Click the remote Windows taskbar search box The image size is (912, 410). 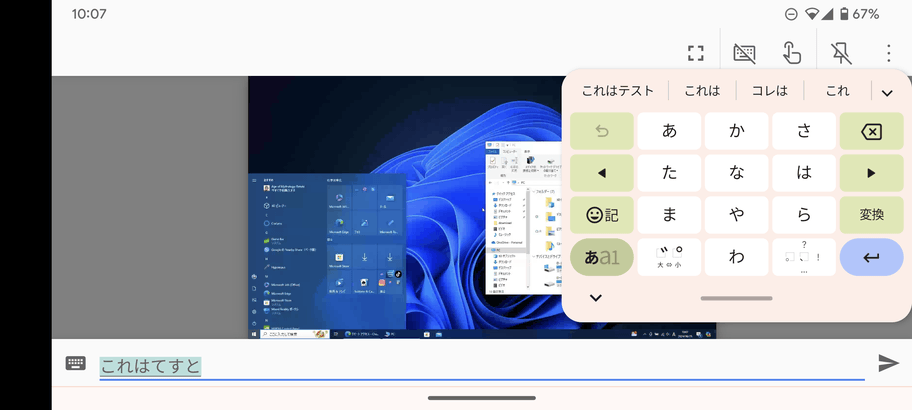(x=294, y=334)
